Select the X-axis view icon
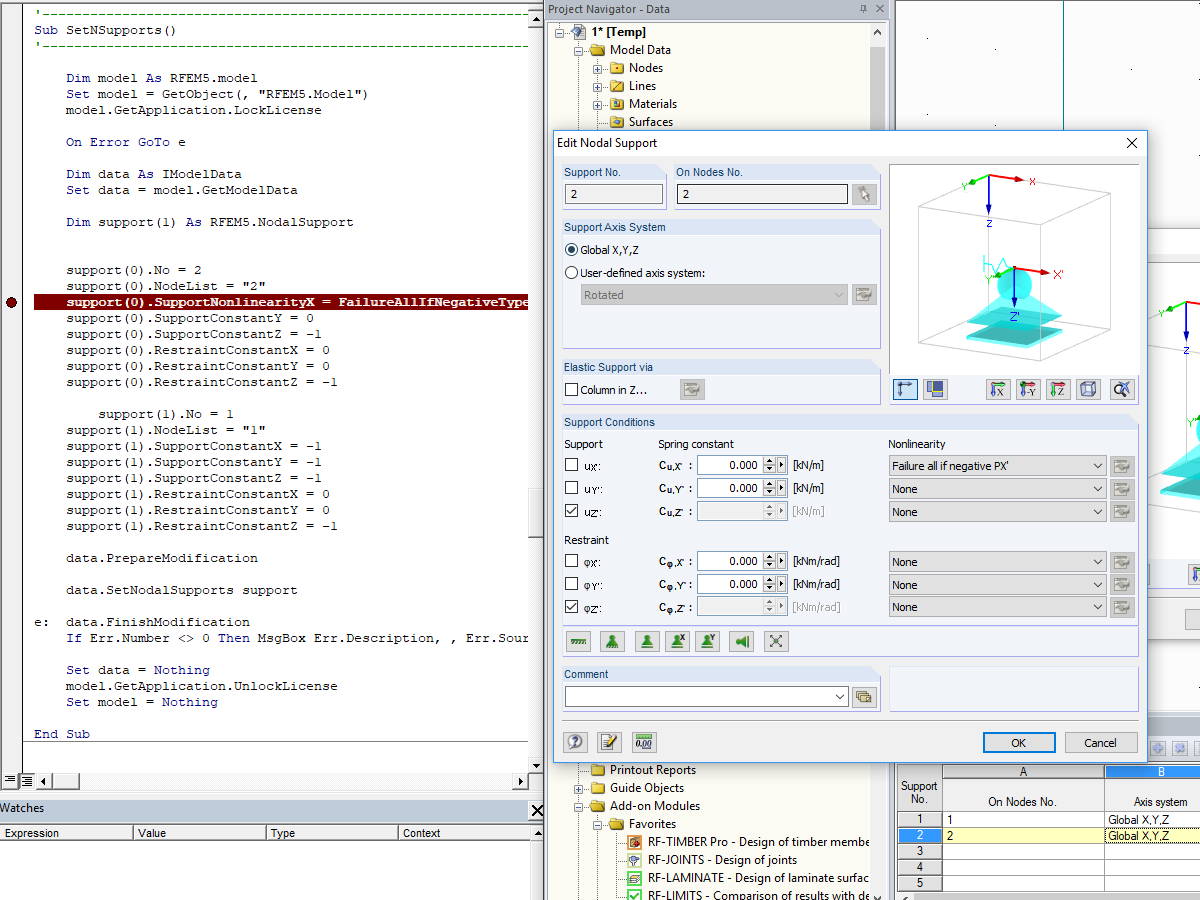 click(x=998, y=390)
